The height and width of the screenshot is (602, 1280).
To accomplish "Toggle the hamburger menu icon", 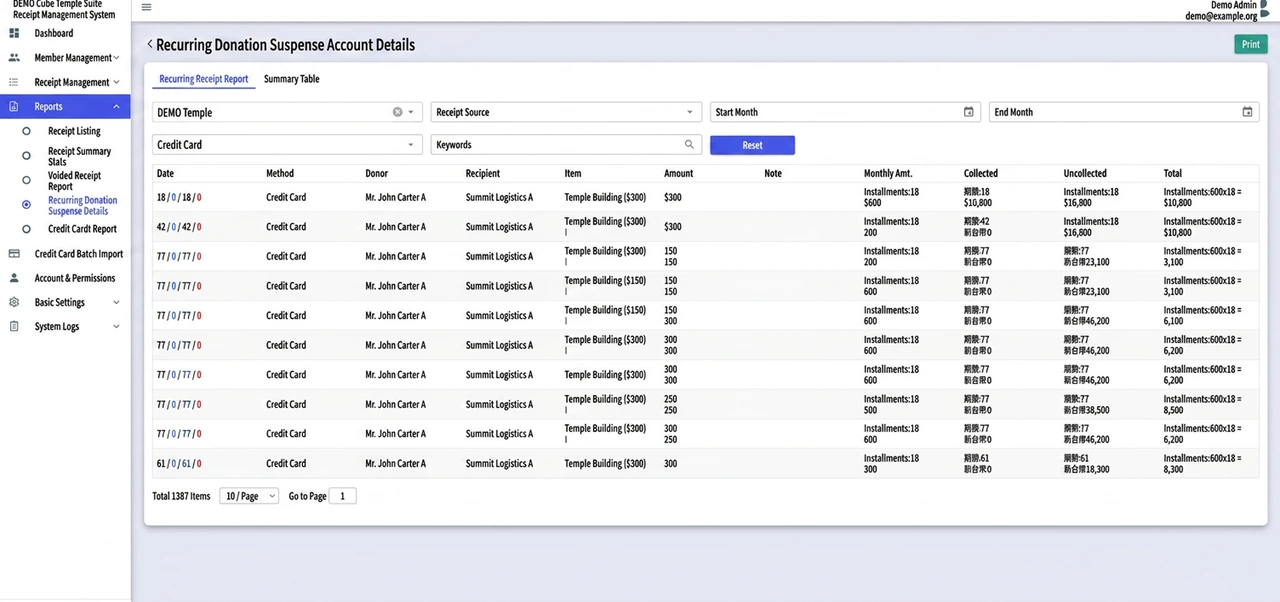I will tap(146, 7).
